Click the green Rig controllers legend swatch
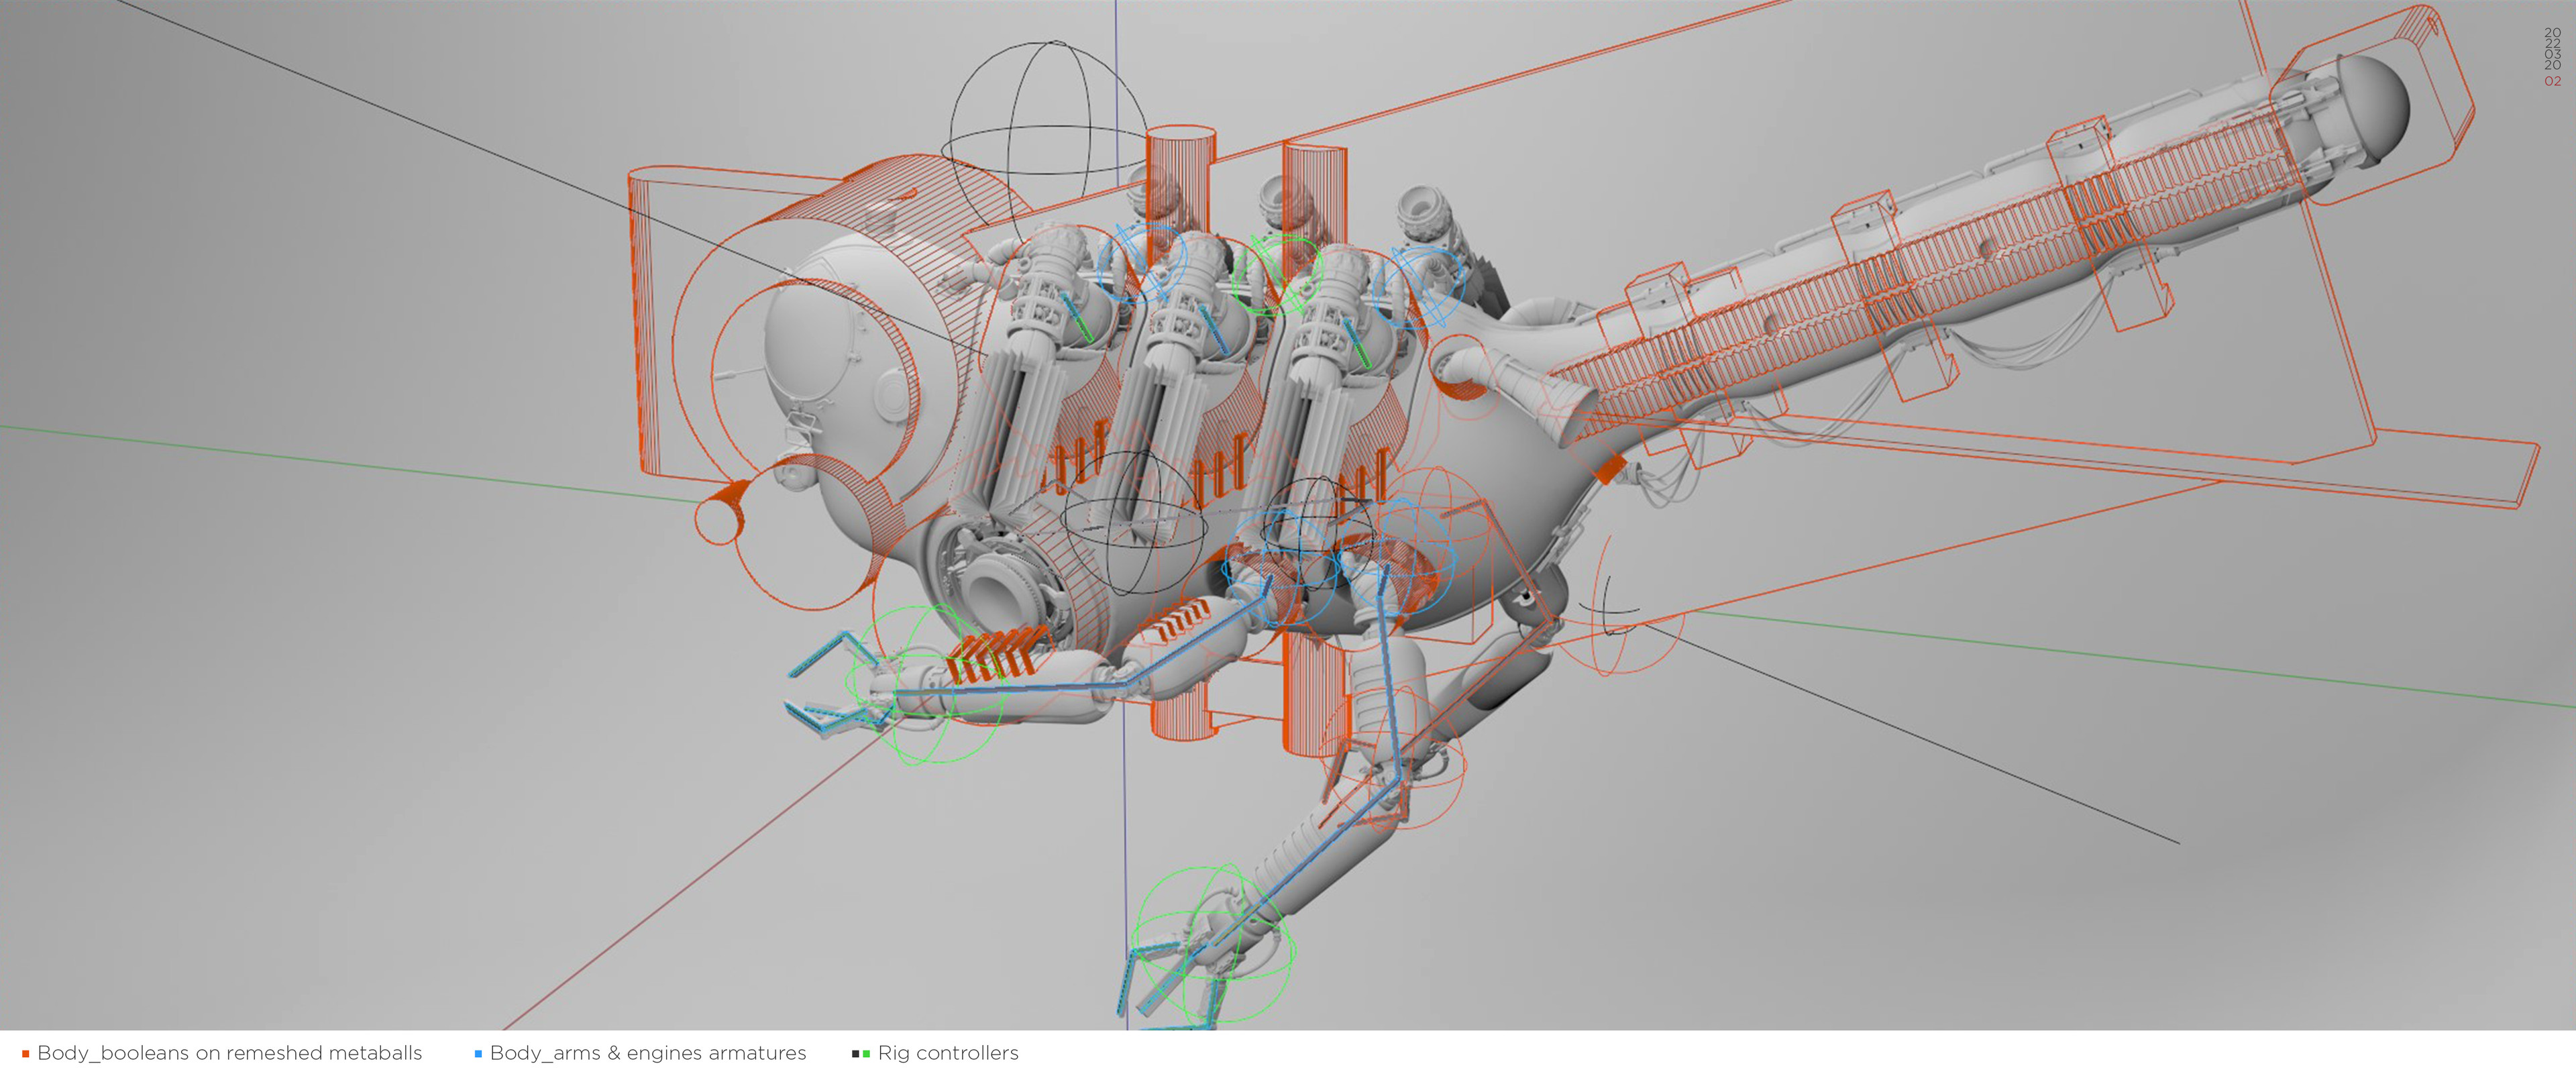 866,1054
